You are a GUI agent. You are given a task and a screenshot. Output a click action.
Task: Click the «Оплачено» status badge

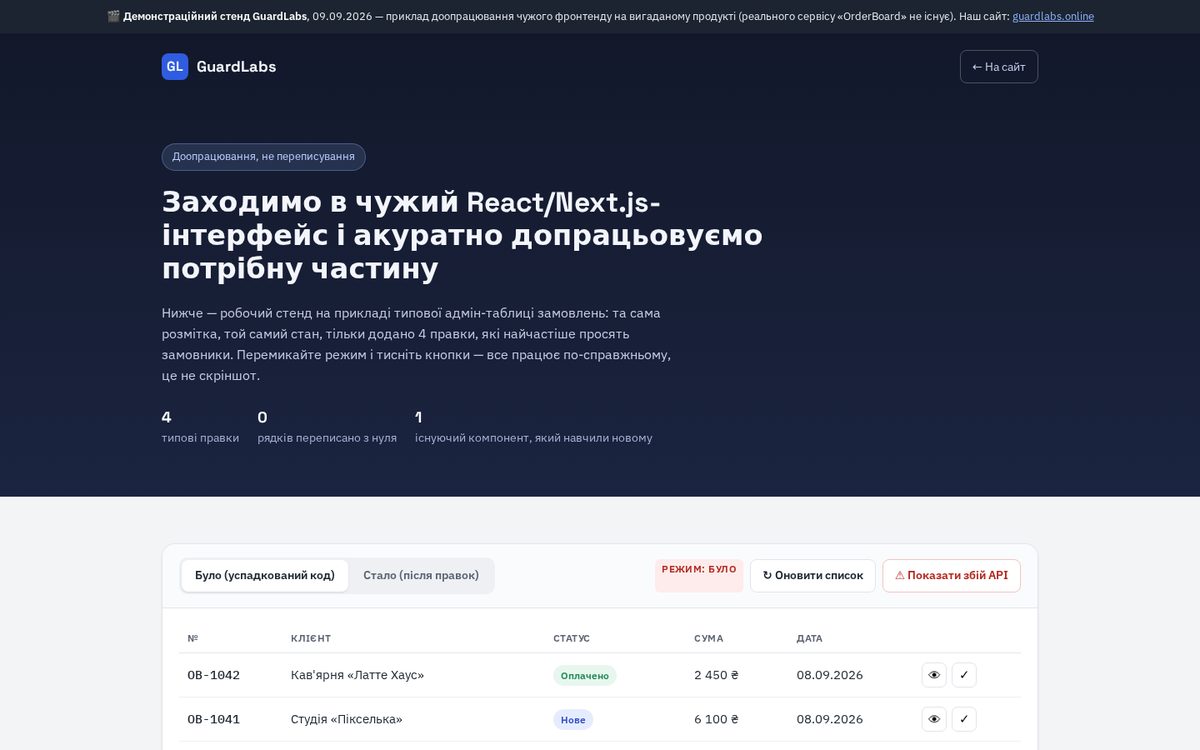(x=585, y=676)
